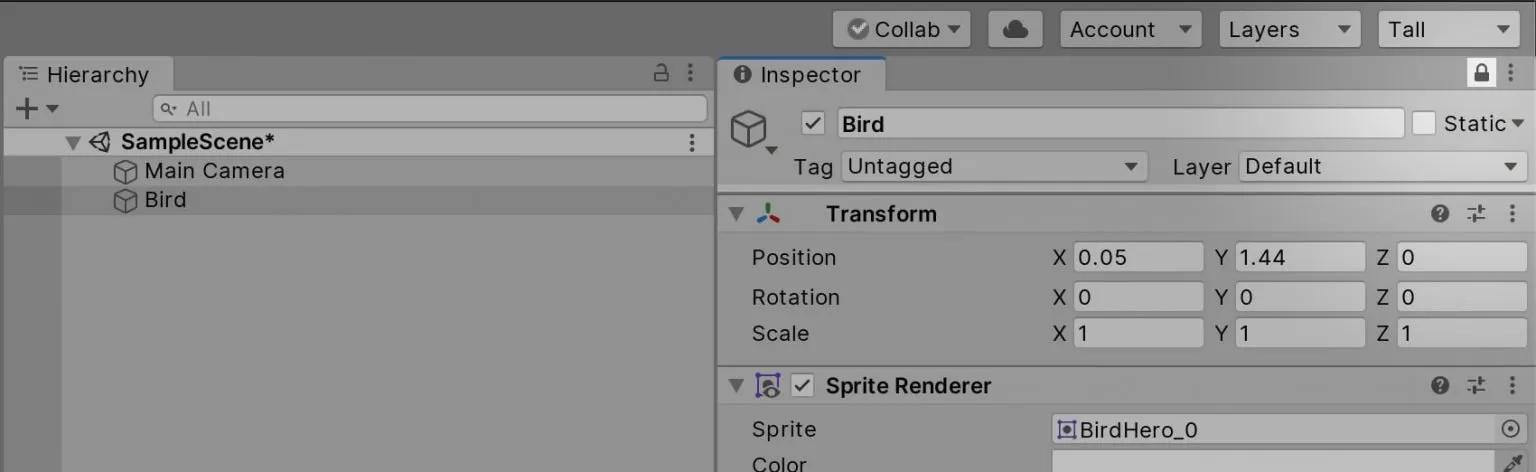Viewport: 1536px width, 472px height.
Task: Open Transform component help icon
Action: click(x=1440, y=213)
